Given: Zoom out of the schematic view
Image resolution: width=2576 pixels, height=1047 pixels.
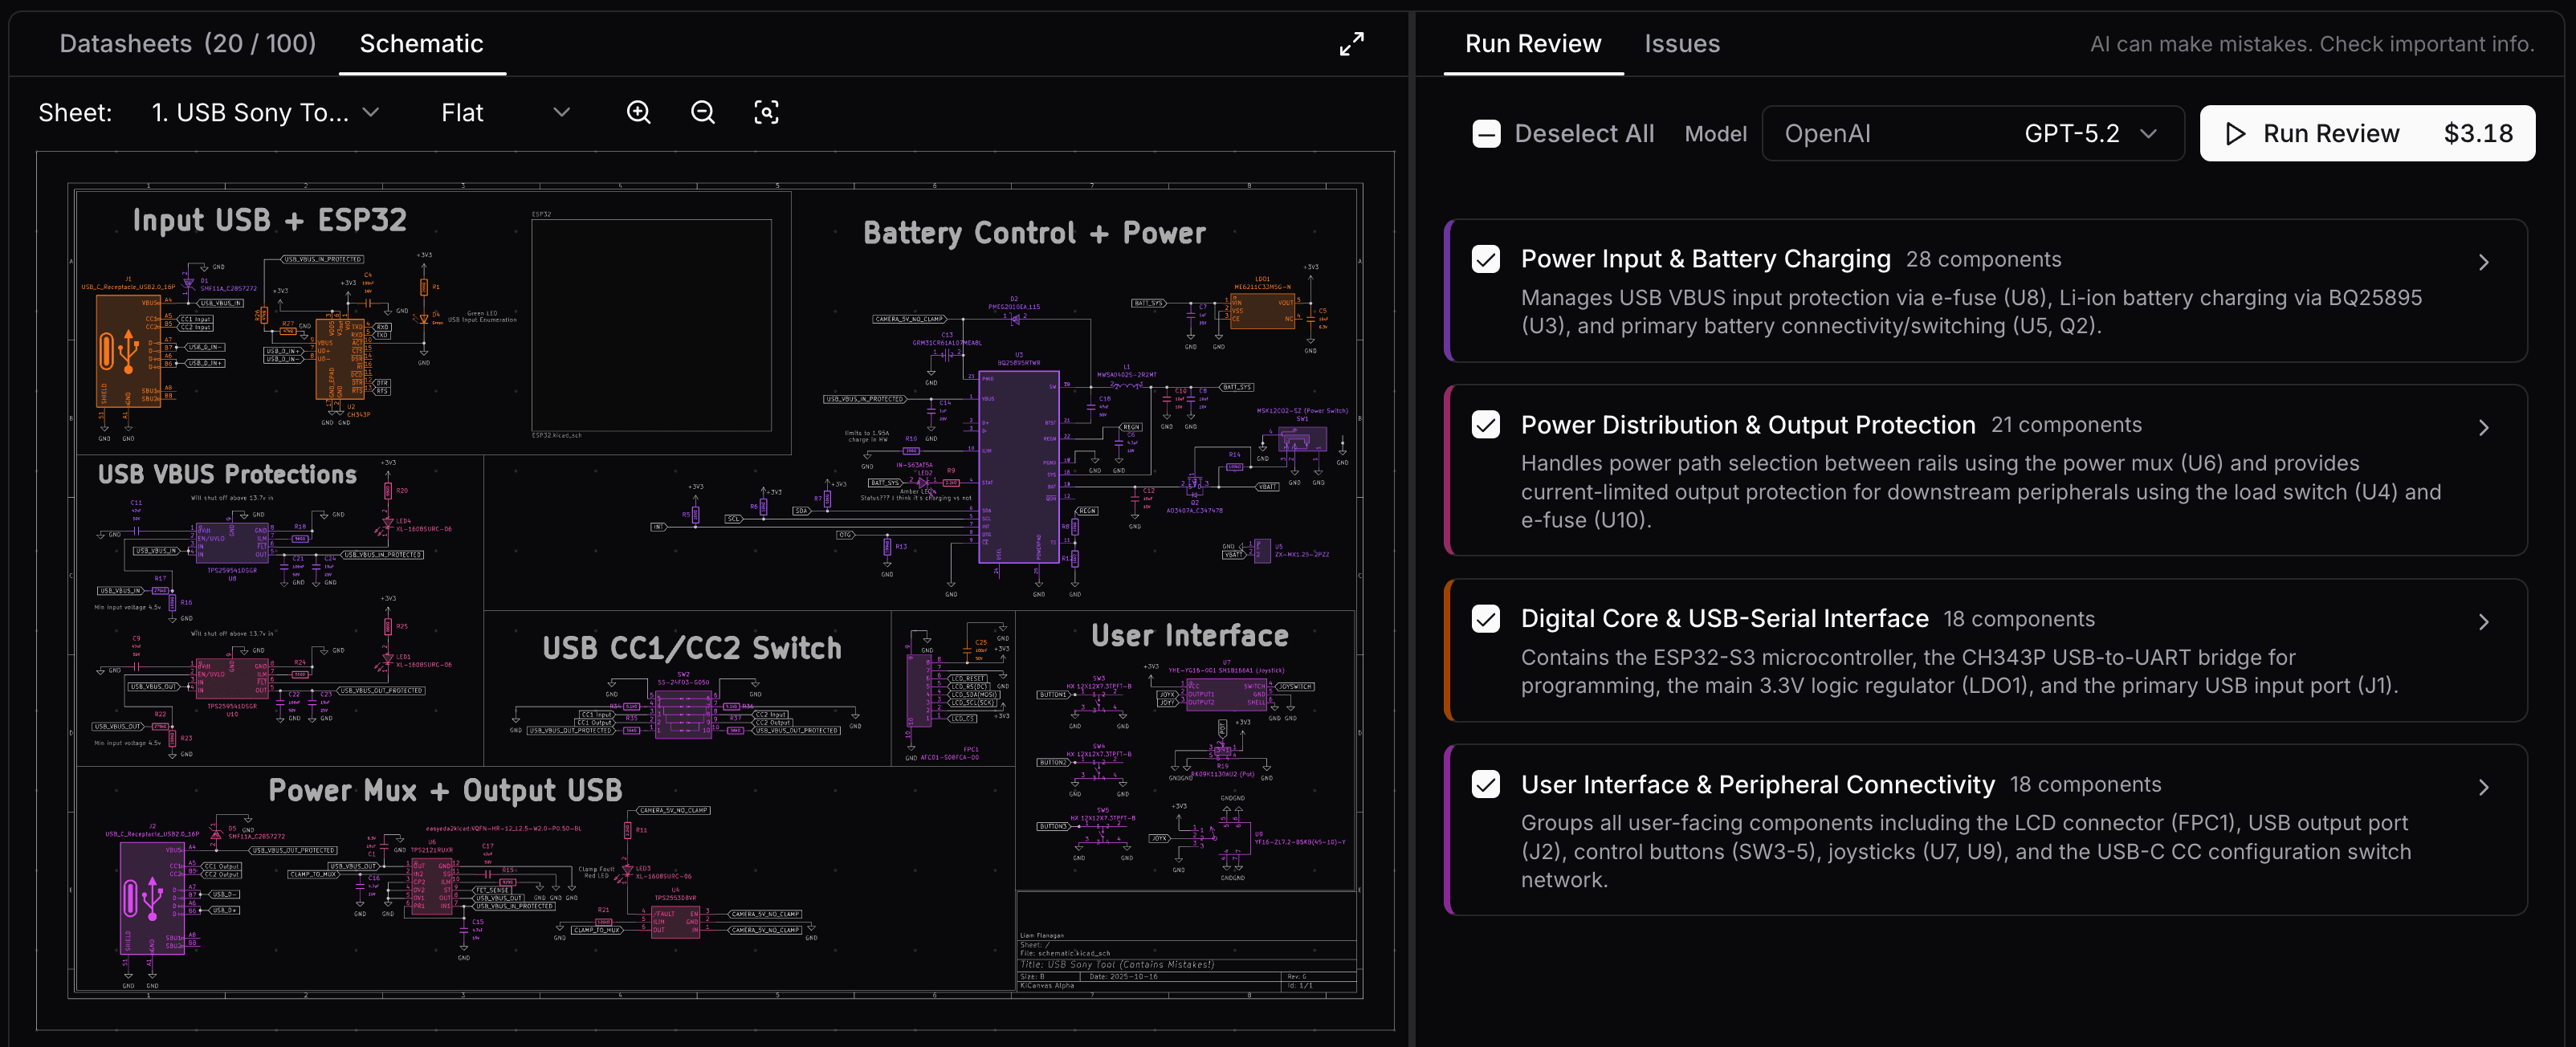Looking at the screenshot, I should 703,112.
